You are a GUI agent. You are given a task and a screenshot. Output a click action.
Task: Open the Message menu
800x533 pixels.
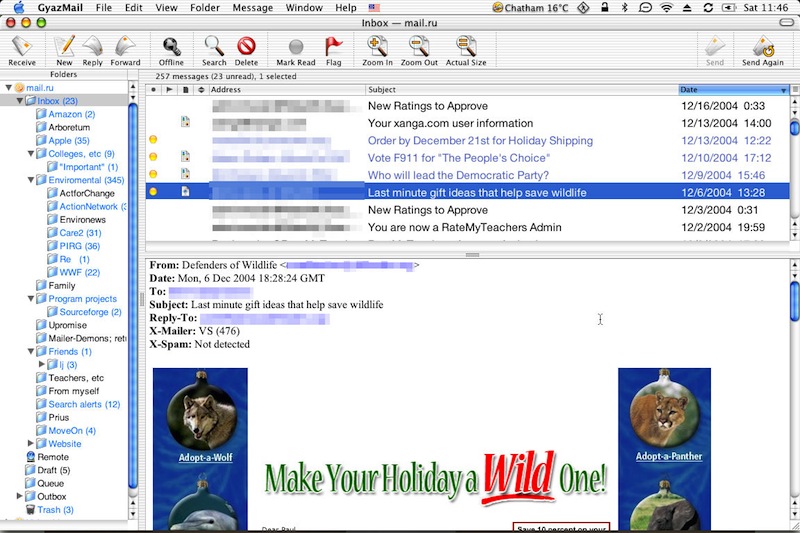[x=252, y=7]
